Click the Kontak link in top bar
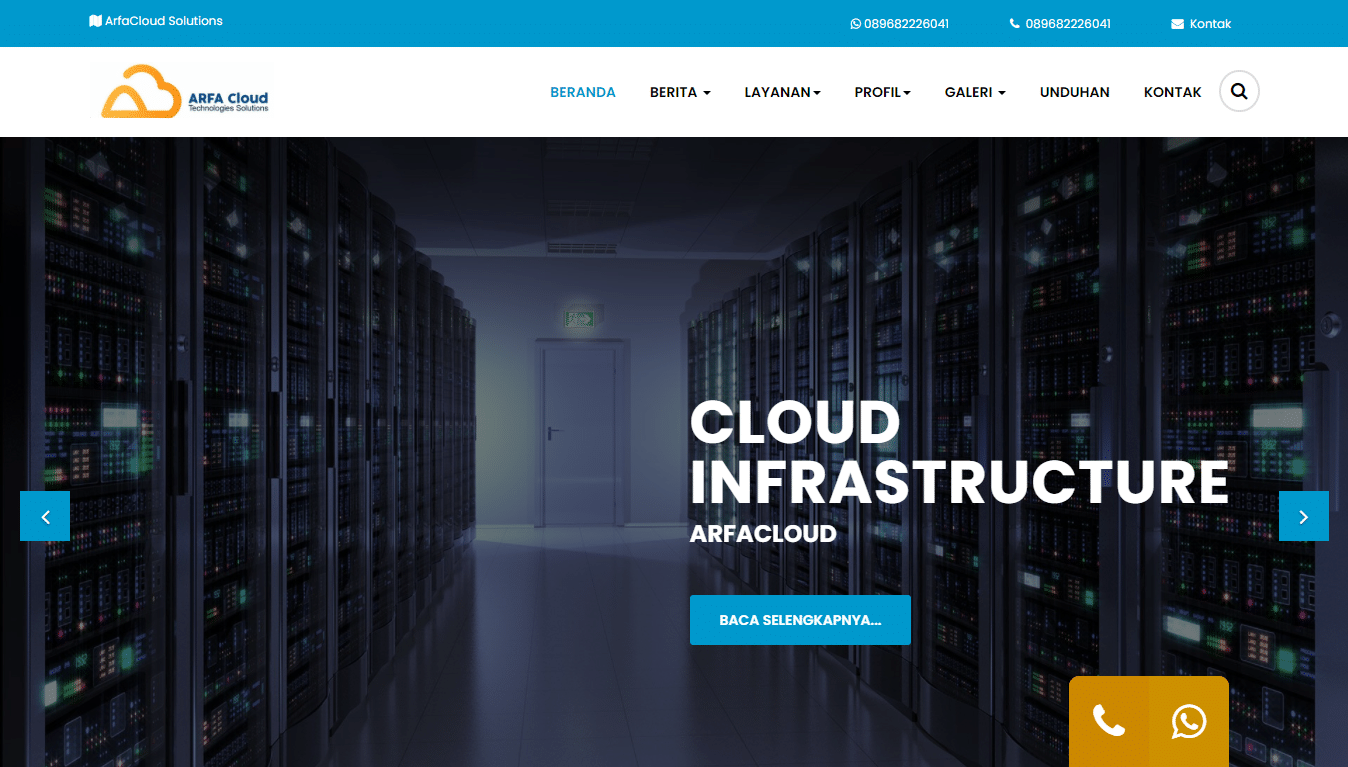The image size is (1348, 767). [x=1210, y=24]
